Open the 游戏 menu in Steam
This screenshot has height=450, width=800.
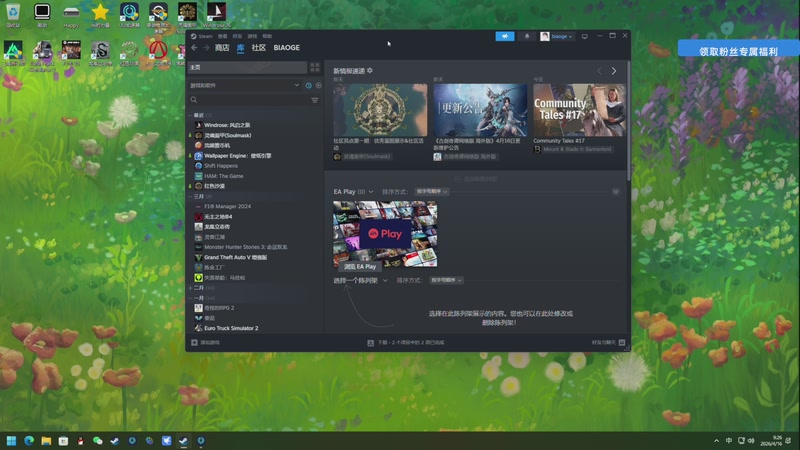(253, 36)
